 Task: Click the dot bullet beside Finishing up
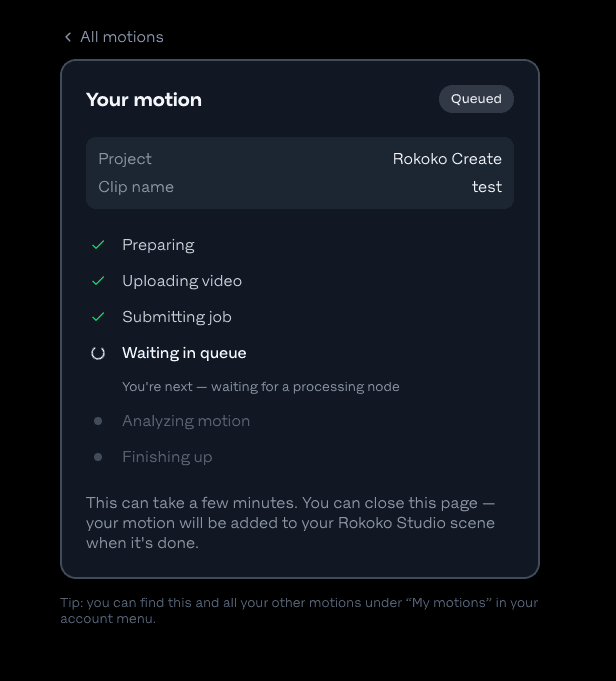click(x=98, y=457)
